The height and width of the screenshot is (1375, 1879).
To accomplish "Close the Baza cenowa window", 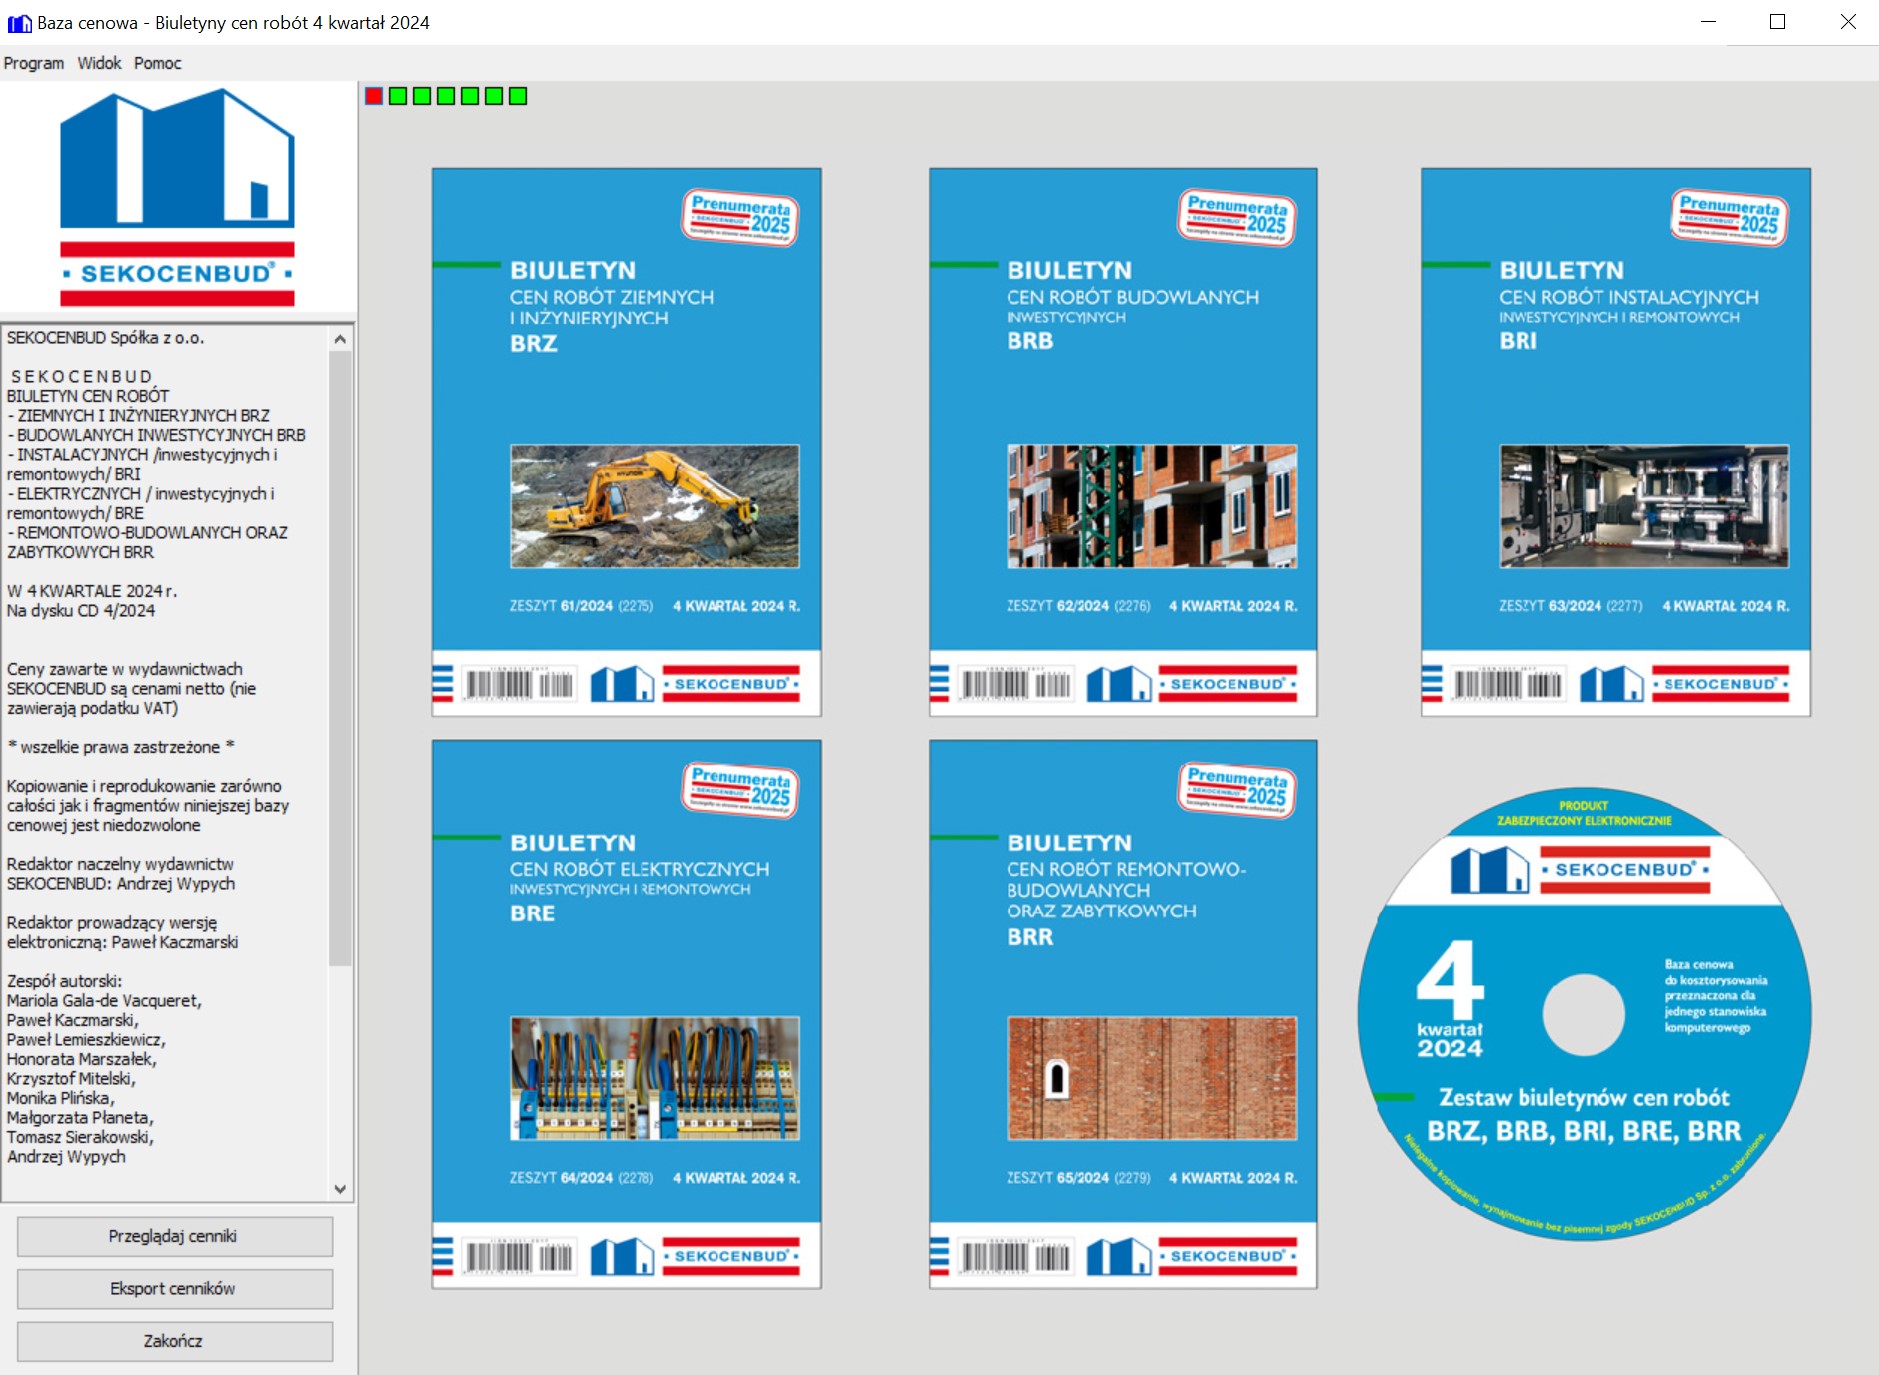I will click(x=1847, y=22).
